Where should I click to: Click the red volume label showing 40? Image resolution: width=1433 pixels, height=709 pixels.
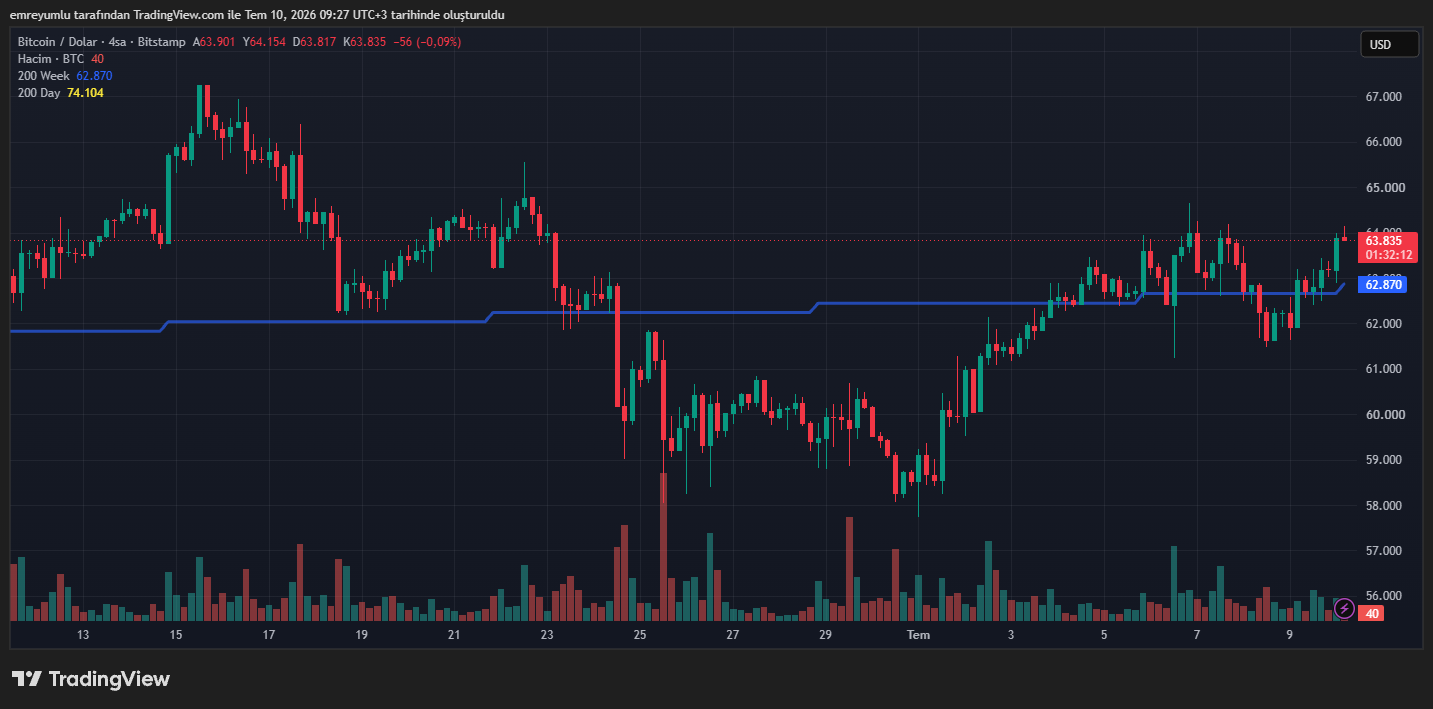click(x=1372, y=613)
